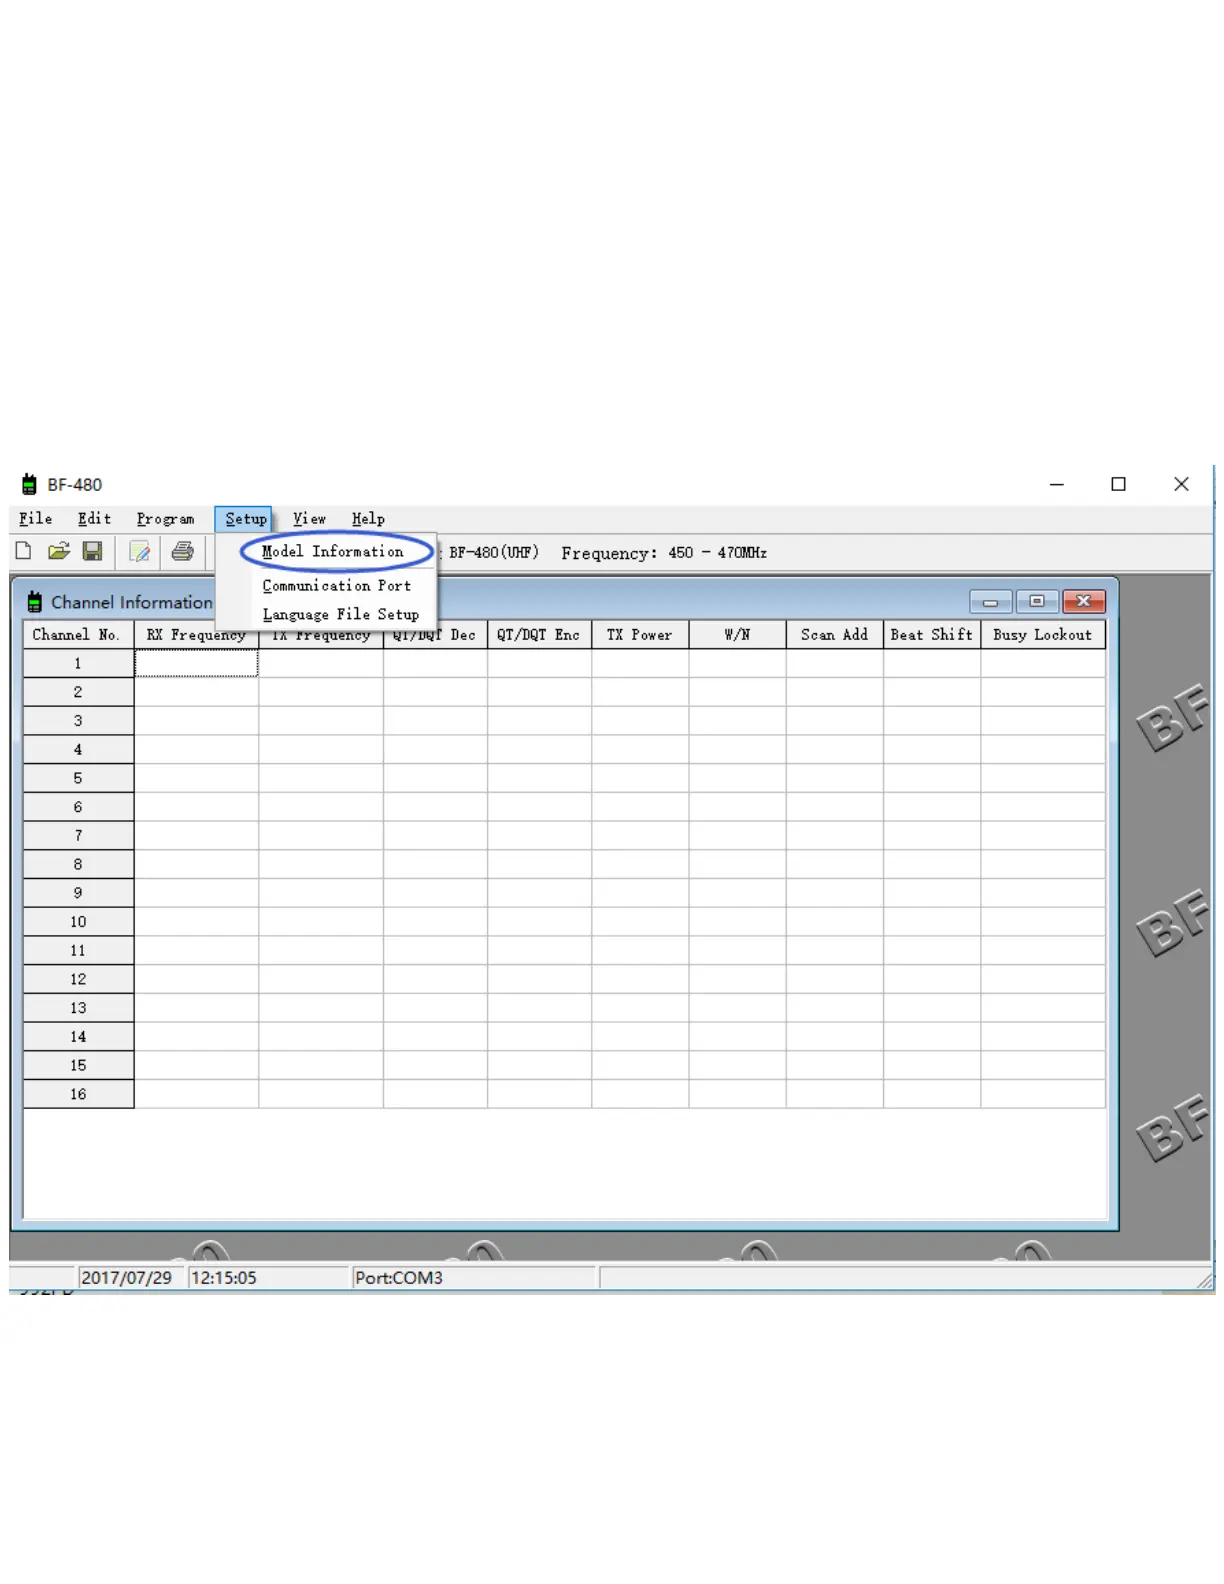The image size is (1224, 1584).
Task: Click the Beat Shift column header
Action: pyautogui.click(x=932, y=635)
